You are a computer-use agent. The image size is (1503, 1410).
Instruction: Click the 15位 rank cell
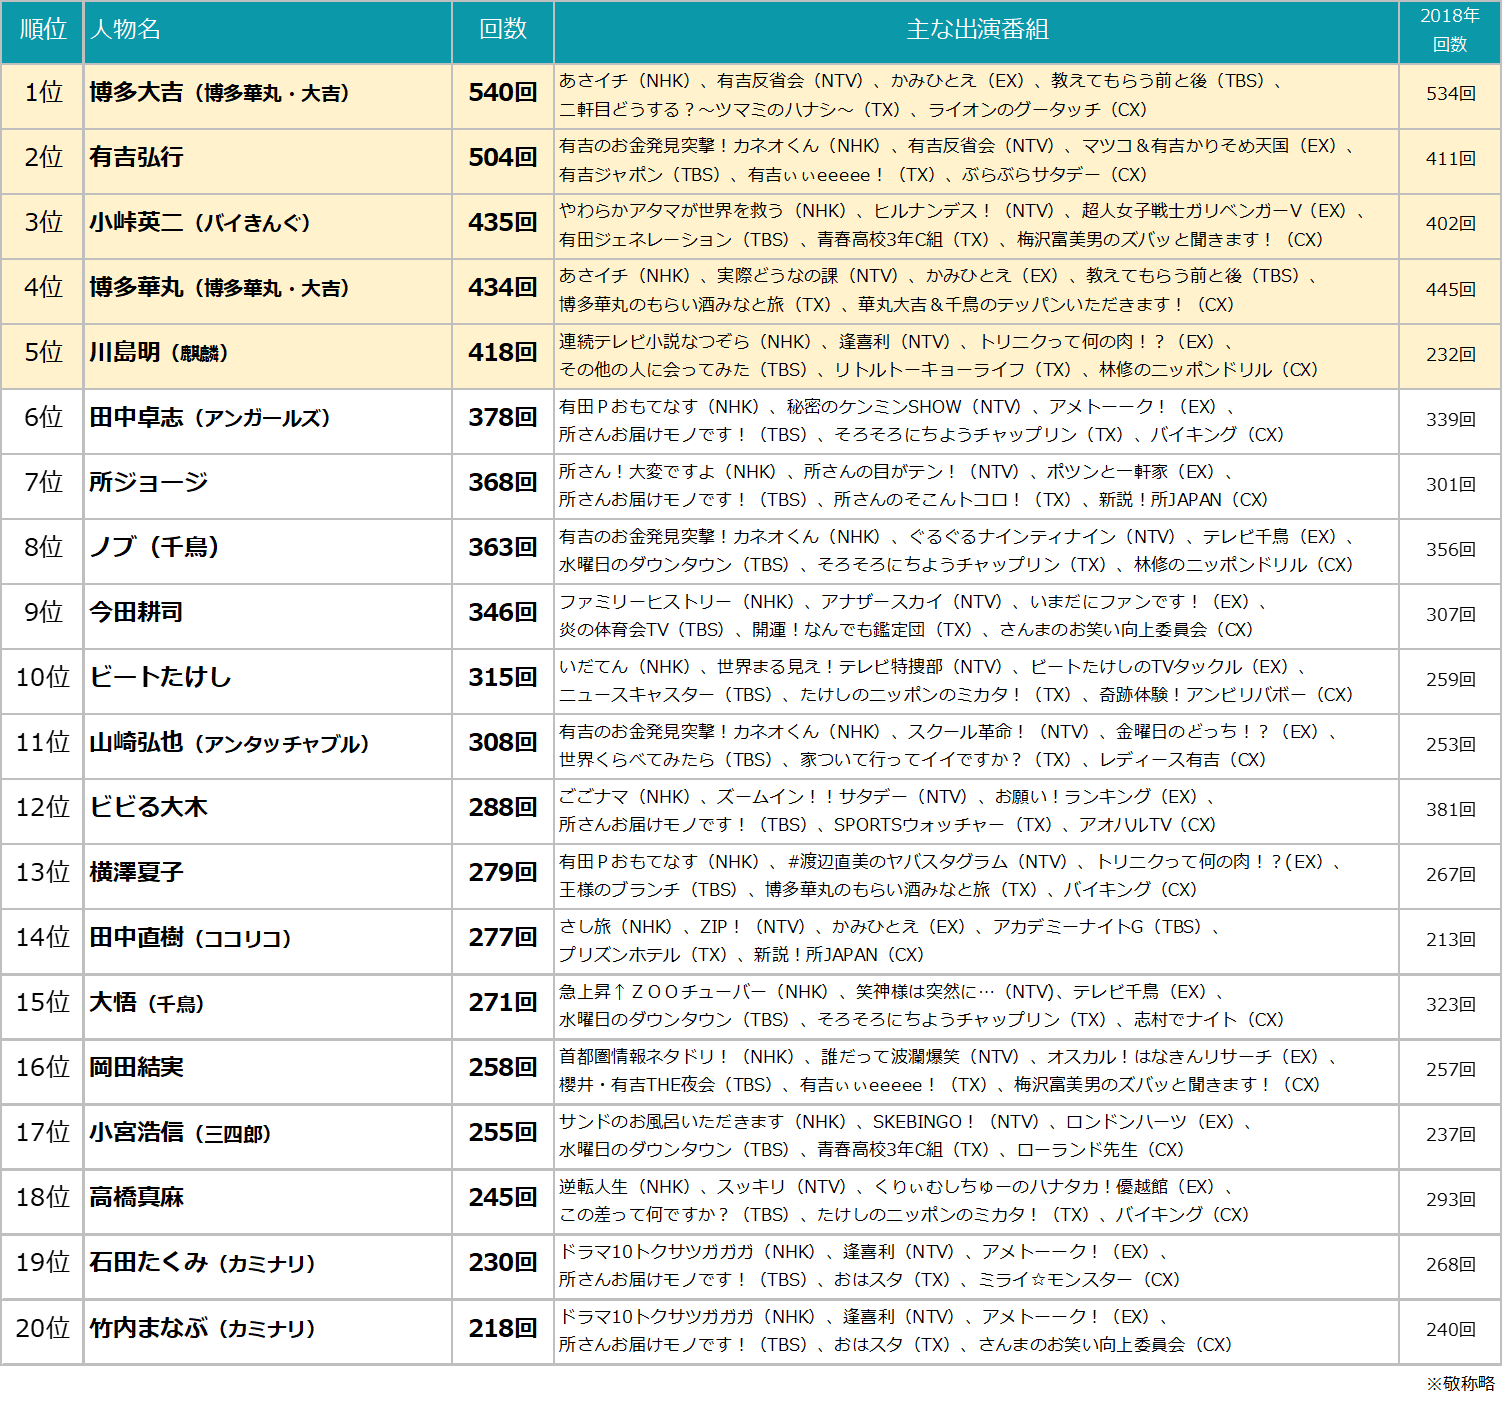click(x=43, y=1003)
